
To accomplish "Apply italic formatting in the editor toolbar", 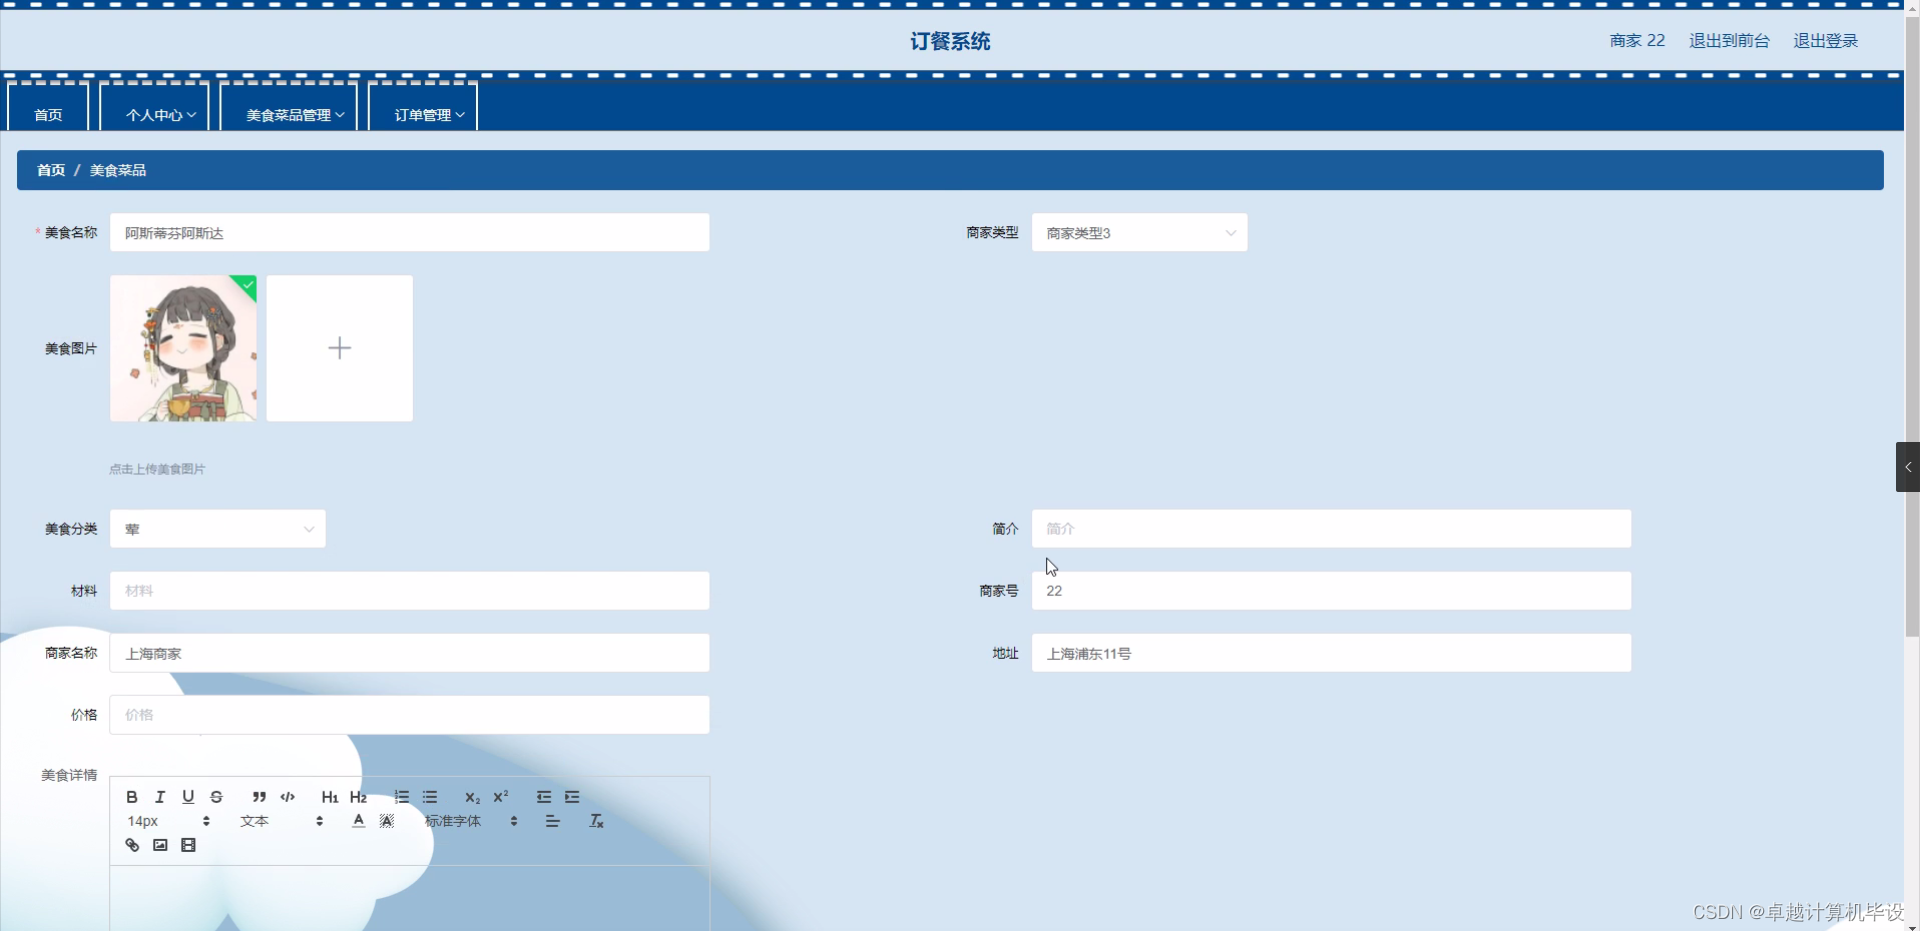I will pos(160,797).
